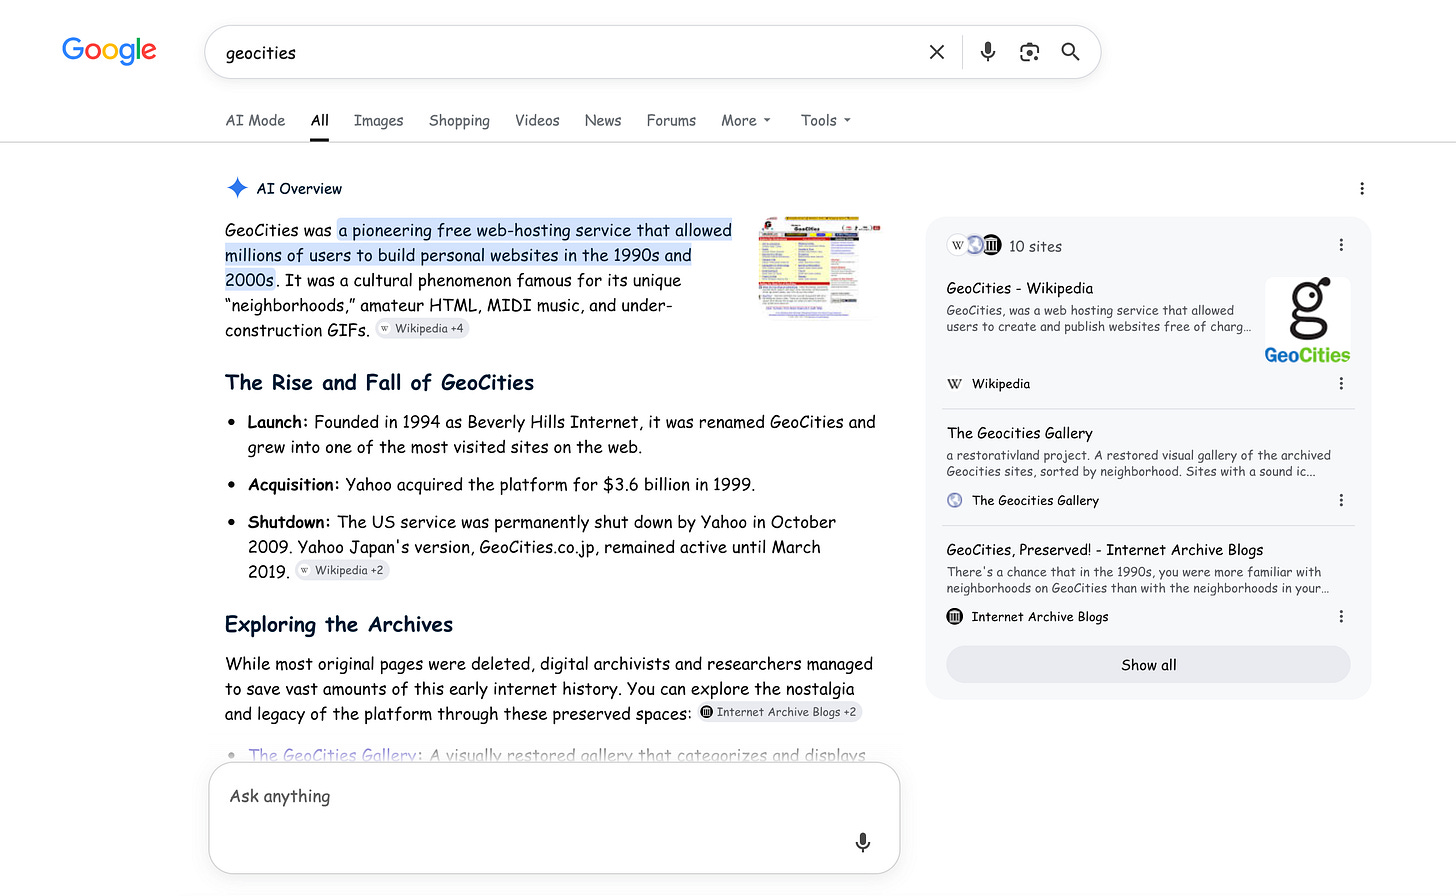Open three-dot menu for The Geocities Gallery source
Viewport: 1456px width, 896px height.
click(1341, 500)
